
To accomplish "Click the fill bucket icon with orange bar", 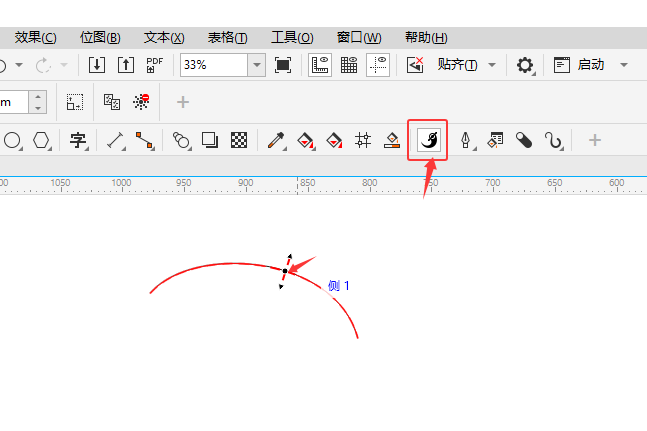I will coord(392,140).
